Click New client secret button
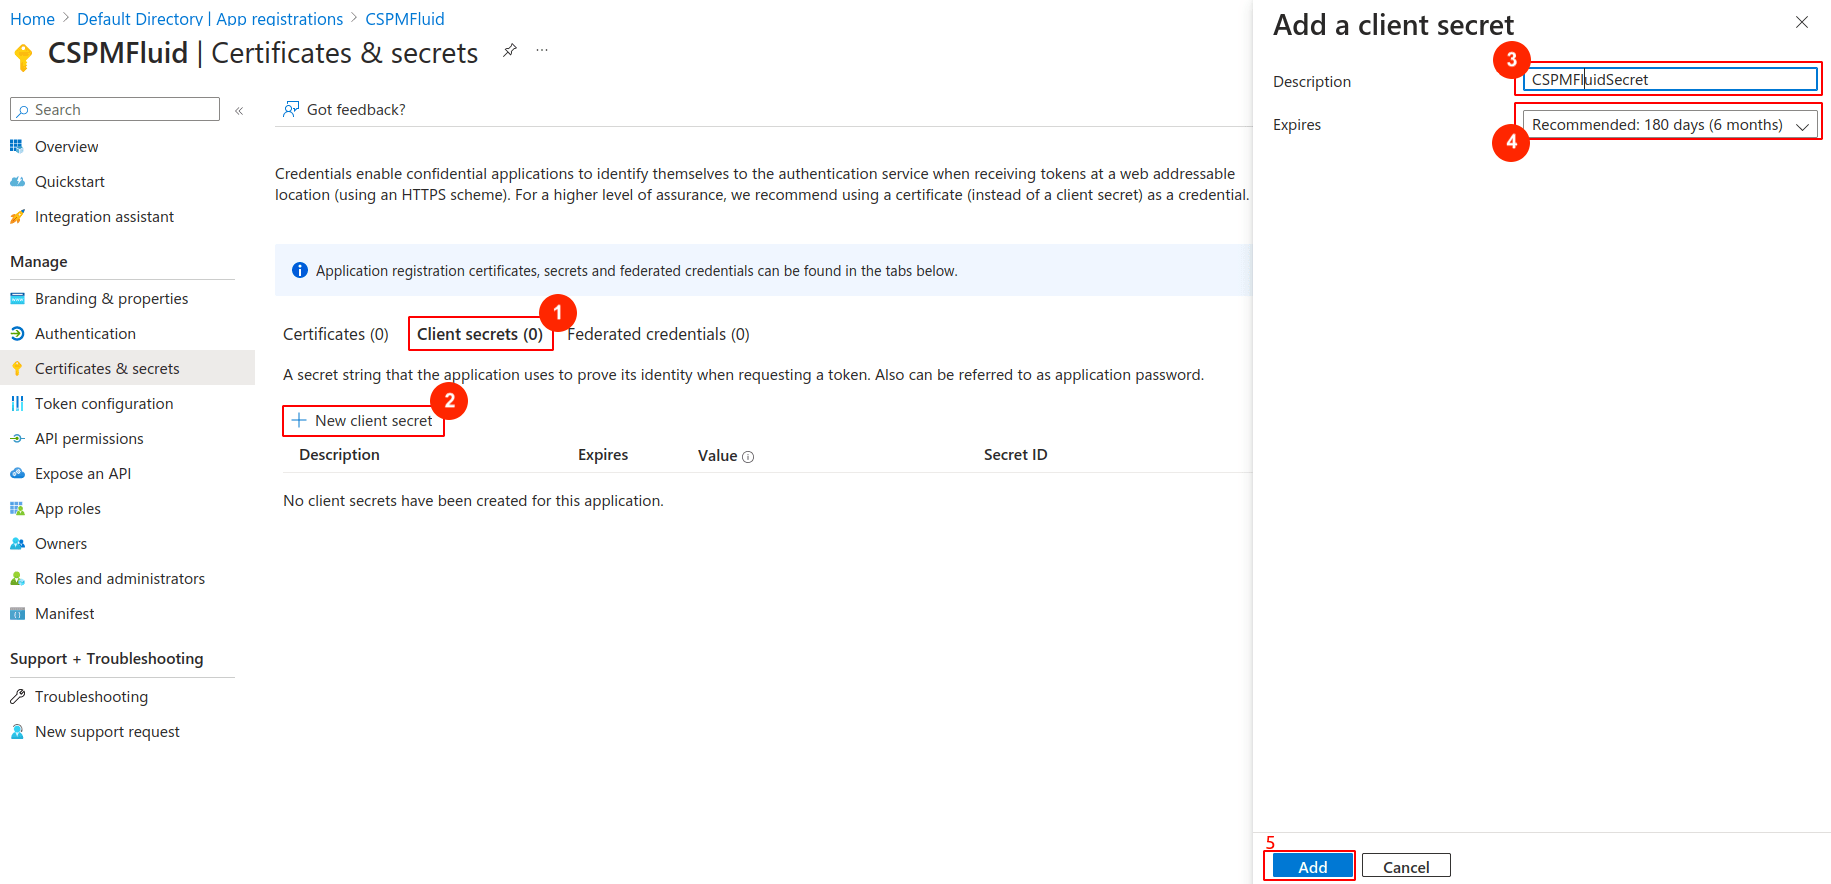The width and height of the screenshot is (1831, 884). pos(363,420)
